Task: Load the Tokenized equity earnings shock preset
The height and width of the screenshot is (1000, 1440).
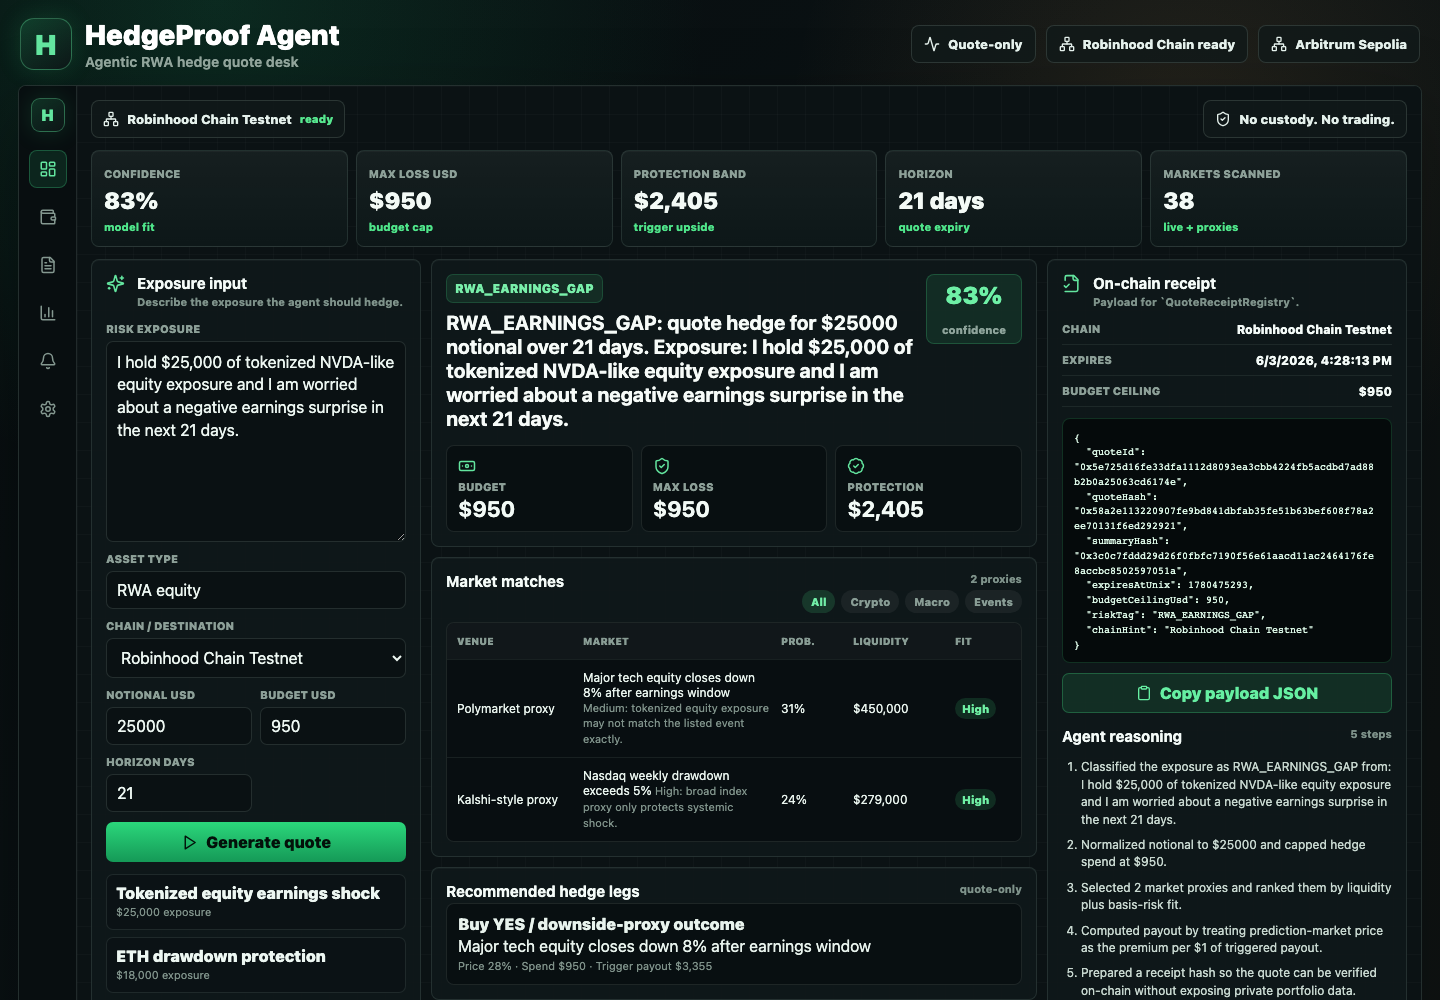Action: [256, 902]
